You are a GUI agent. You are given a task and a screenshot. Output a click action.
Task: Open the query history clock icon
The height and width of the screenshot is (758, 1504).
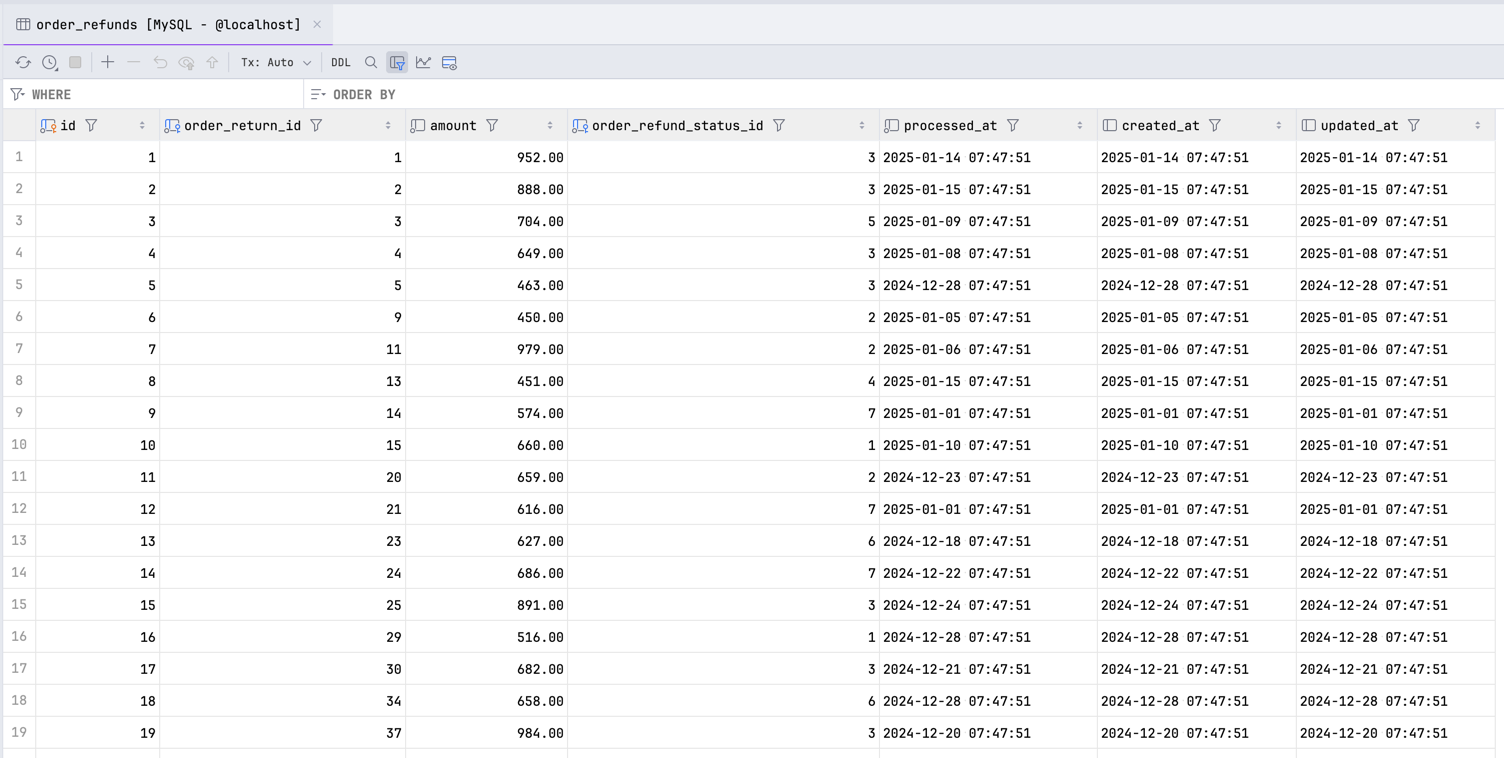click(x=50, y=62)
